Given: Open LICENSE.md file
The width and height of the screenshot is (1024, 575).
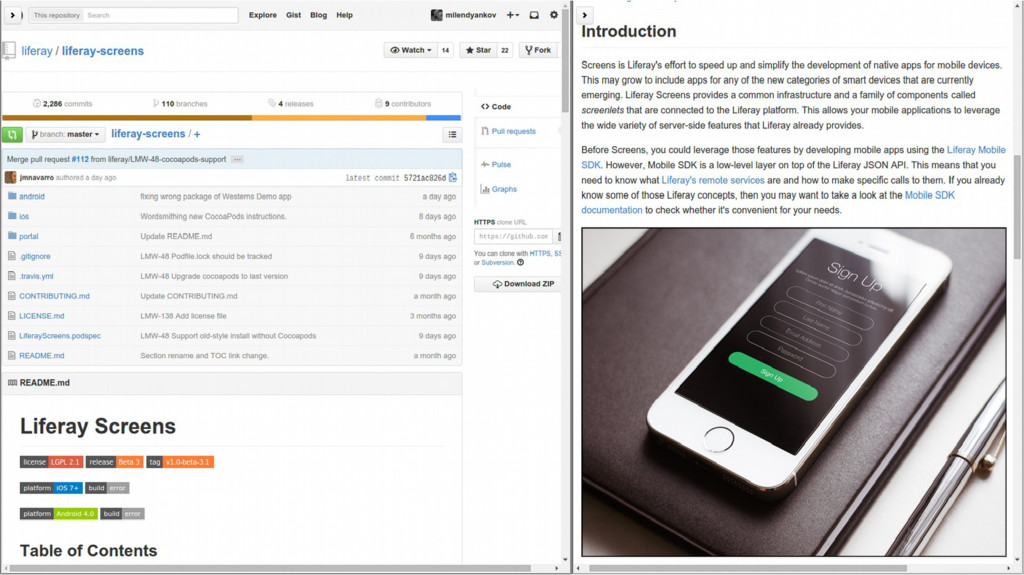Looking at the screenshot, I should (x=42, y=316).
